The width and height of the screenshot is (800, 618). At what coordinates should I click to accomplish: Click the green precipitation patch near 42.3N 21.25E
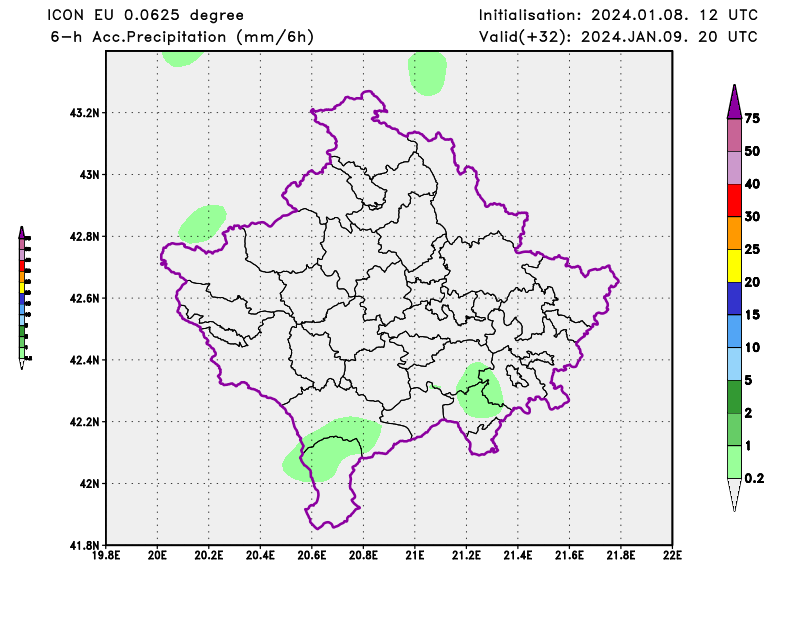[x=480, y=390]
